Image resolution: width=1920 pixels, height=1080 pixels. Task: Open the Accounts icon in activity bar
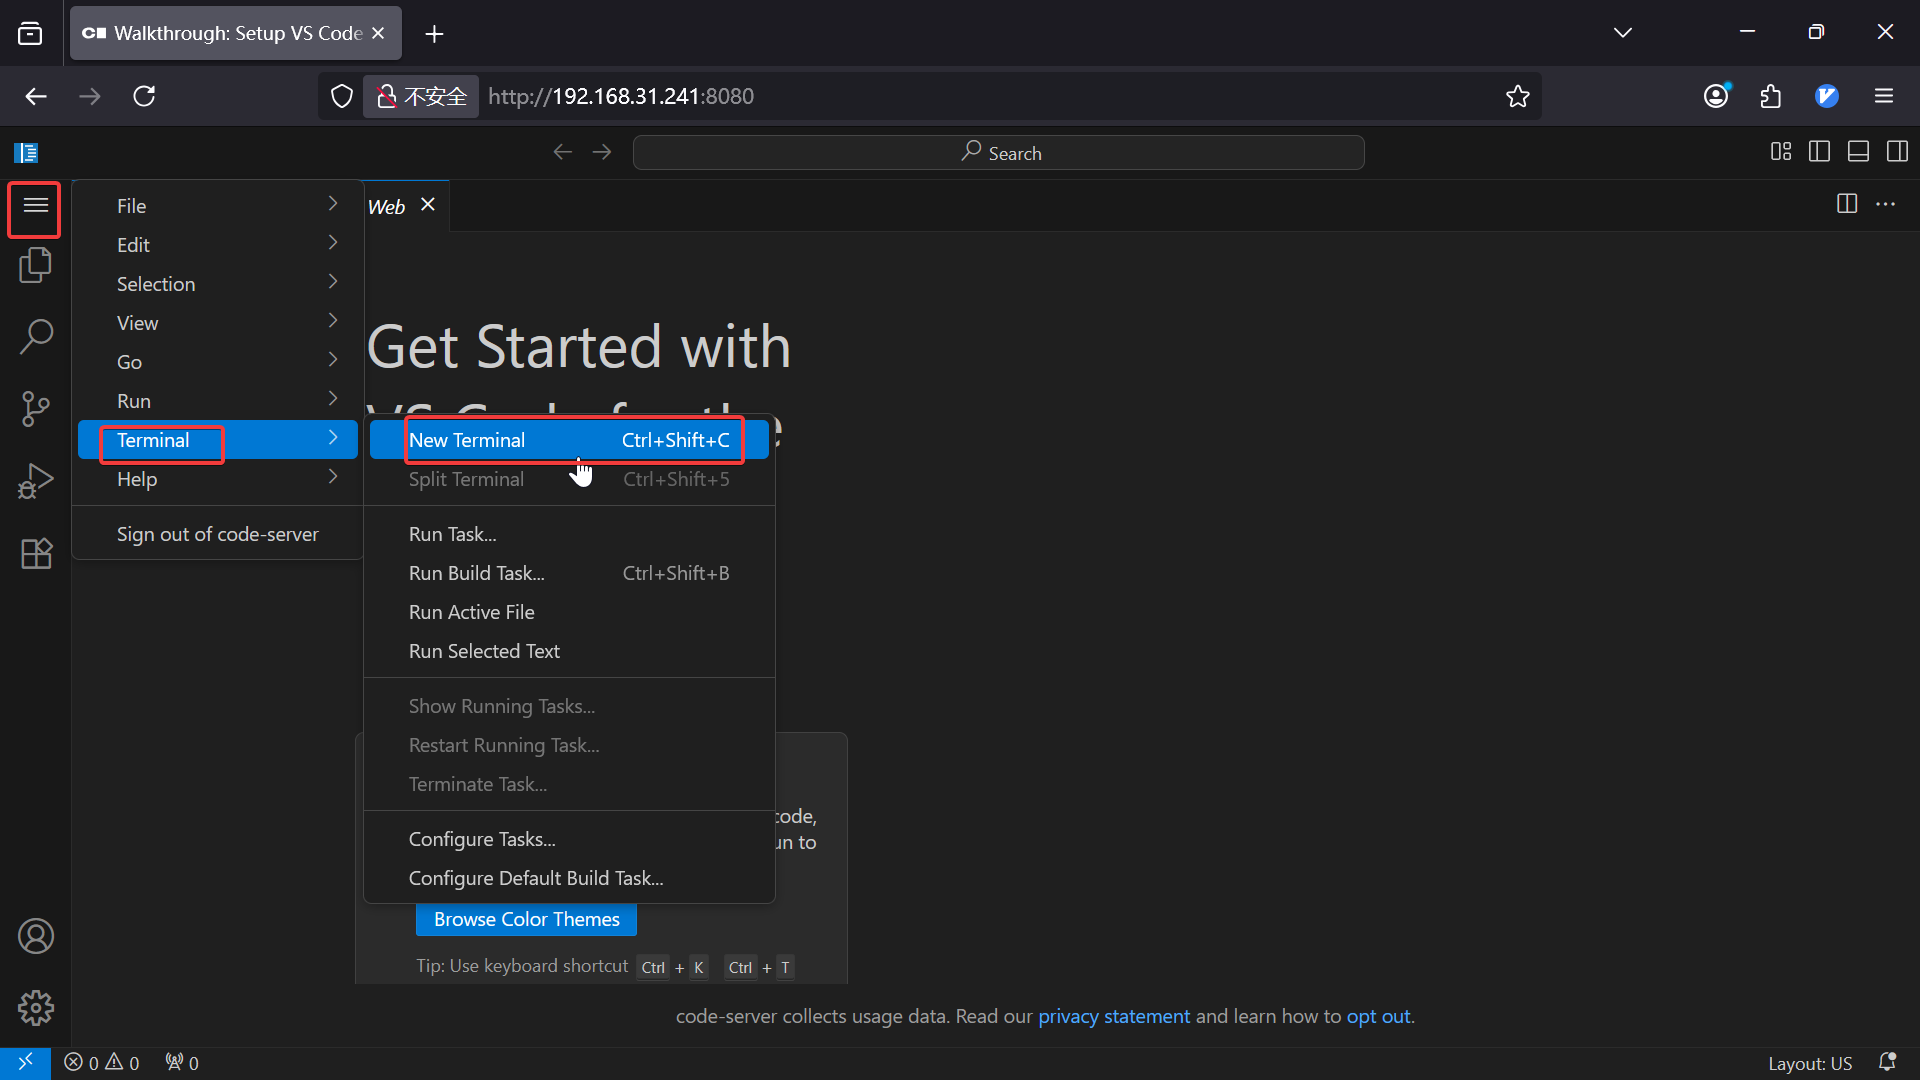pos(36,936)
